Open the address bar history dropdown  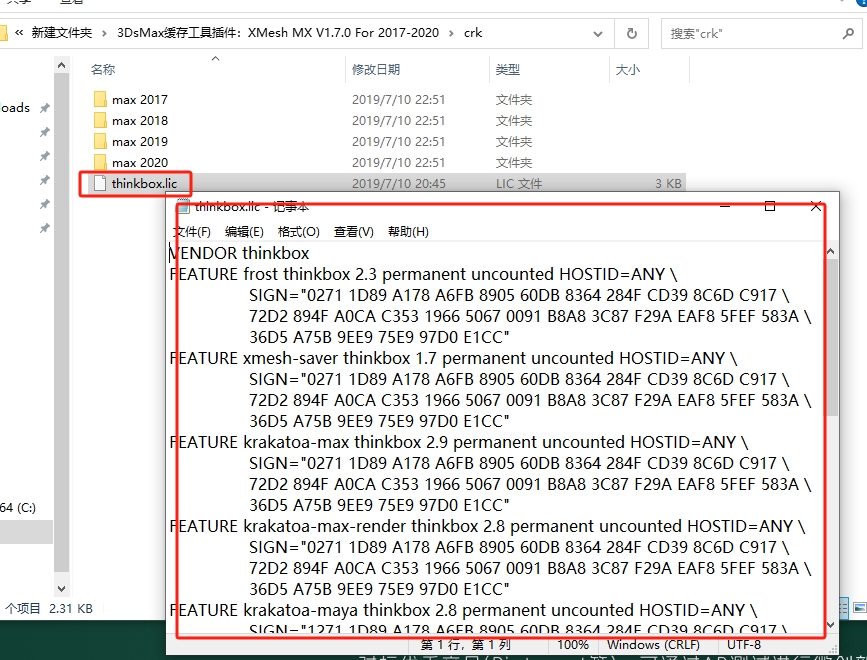coord(598,34)
